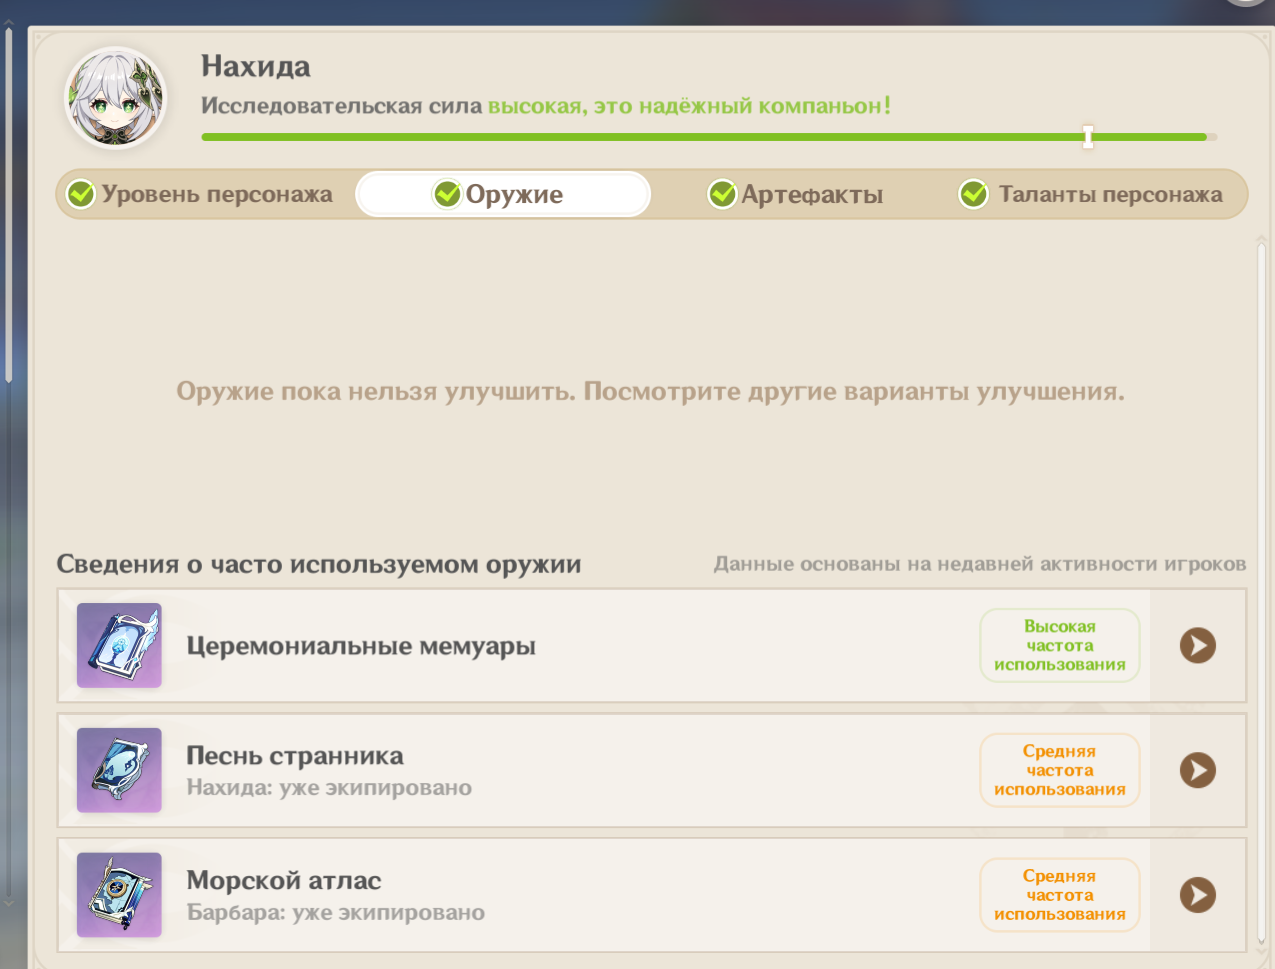Open the Артефакты tab

click(797, 194)
